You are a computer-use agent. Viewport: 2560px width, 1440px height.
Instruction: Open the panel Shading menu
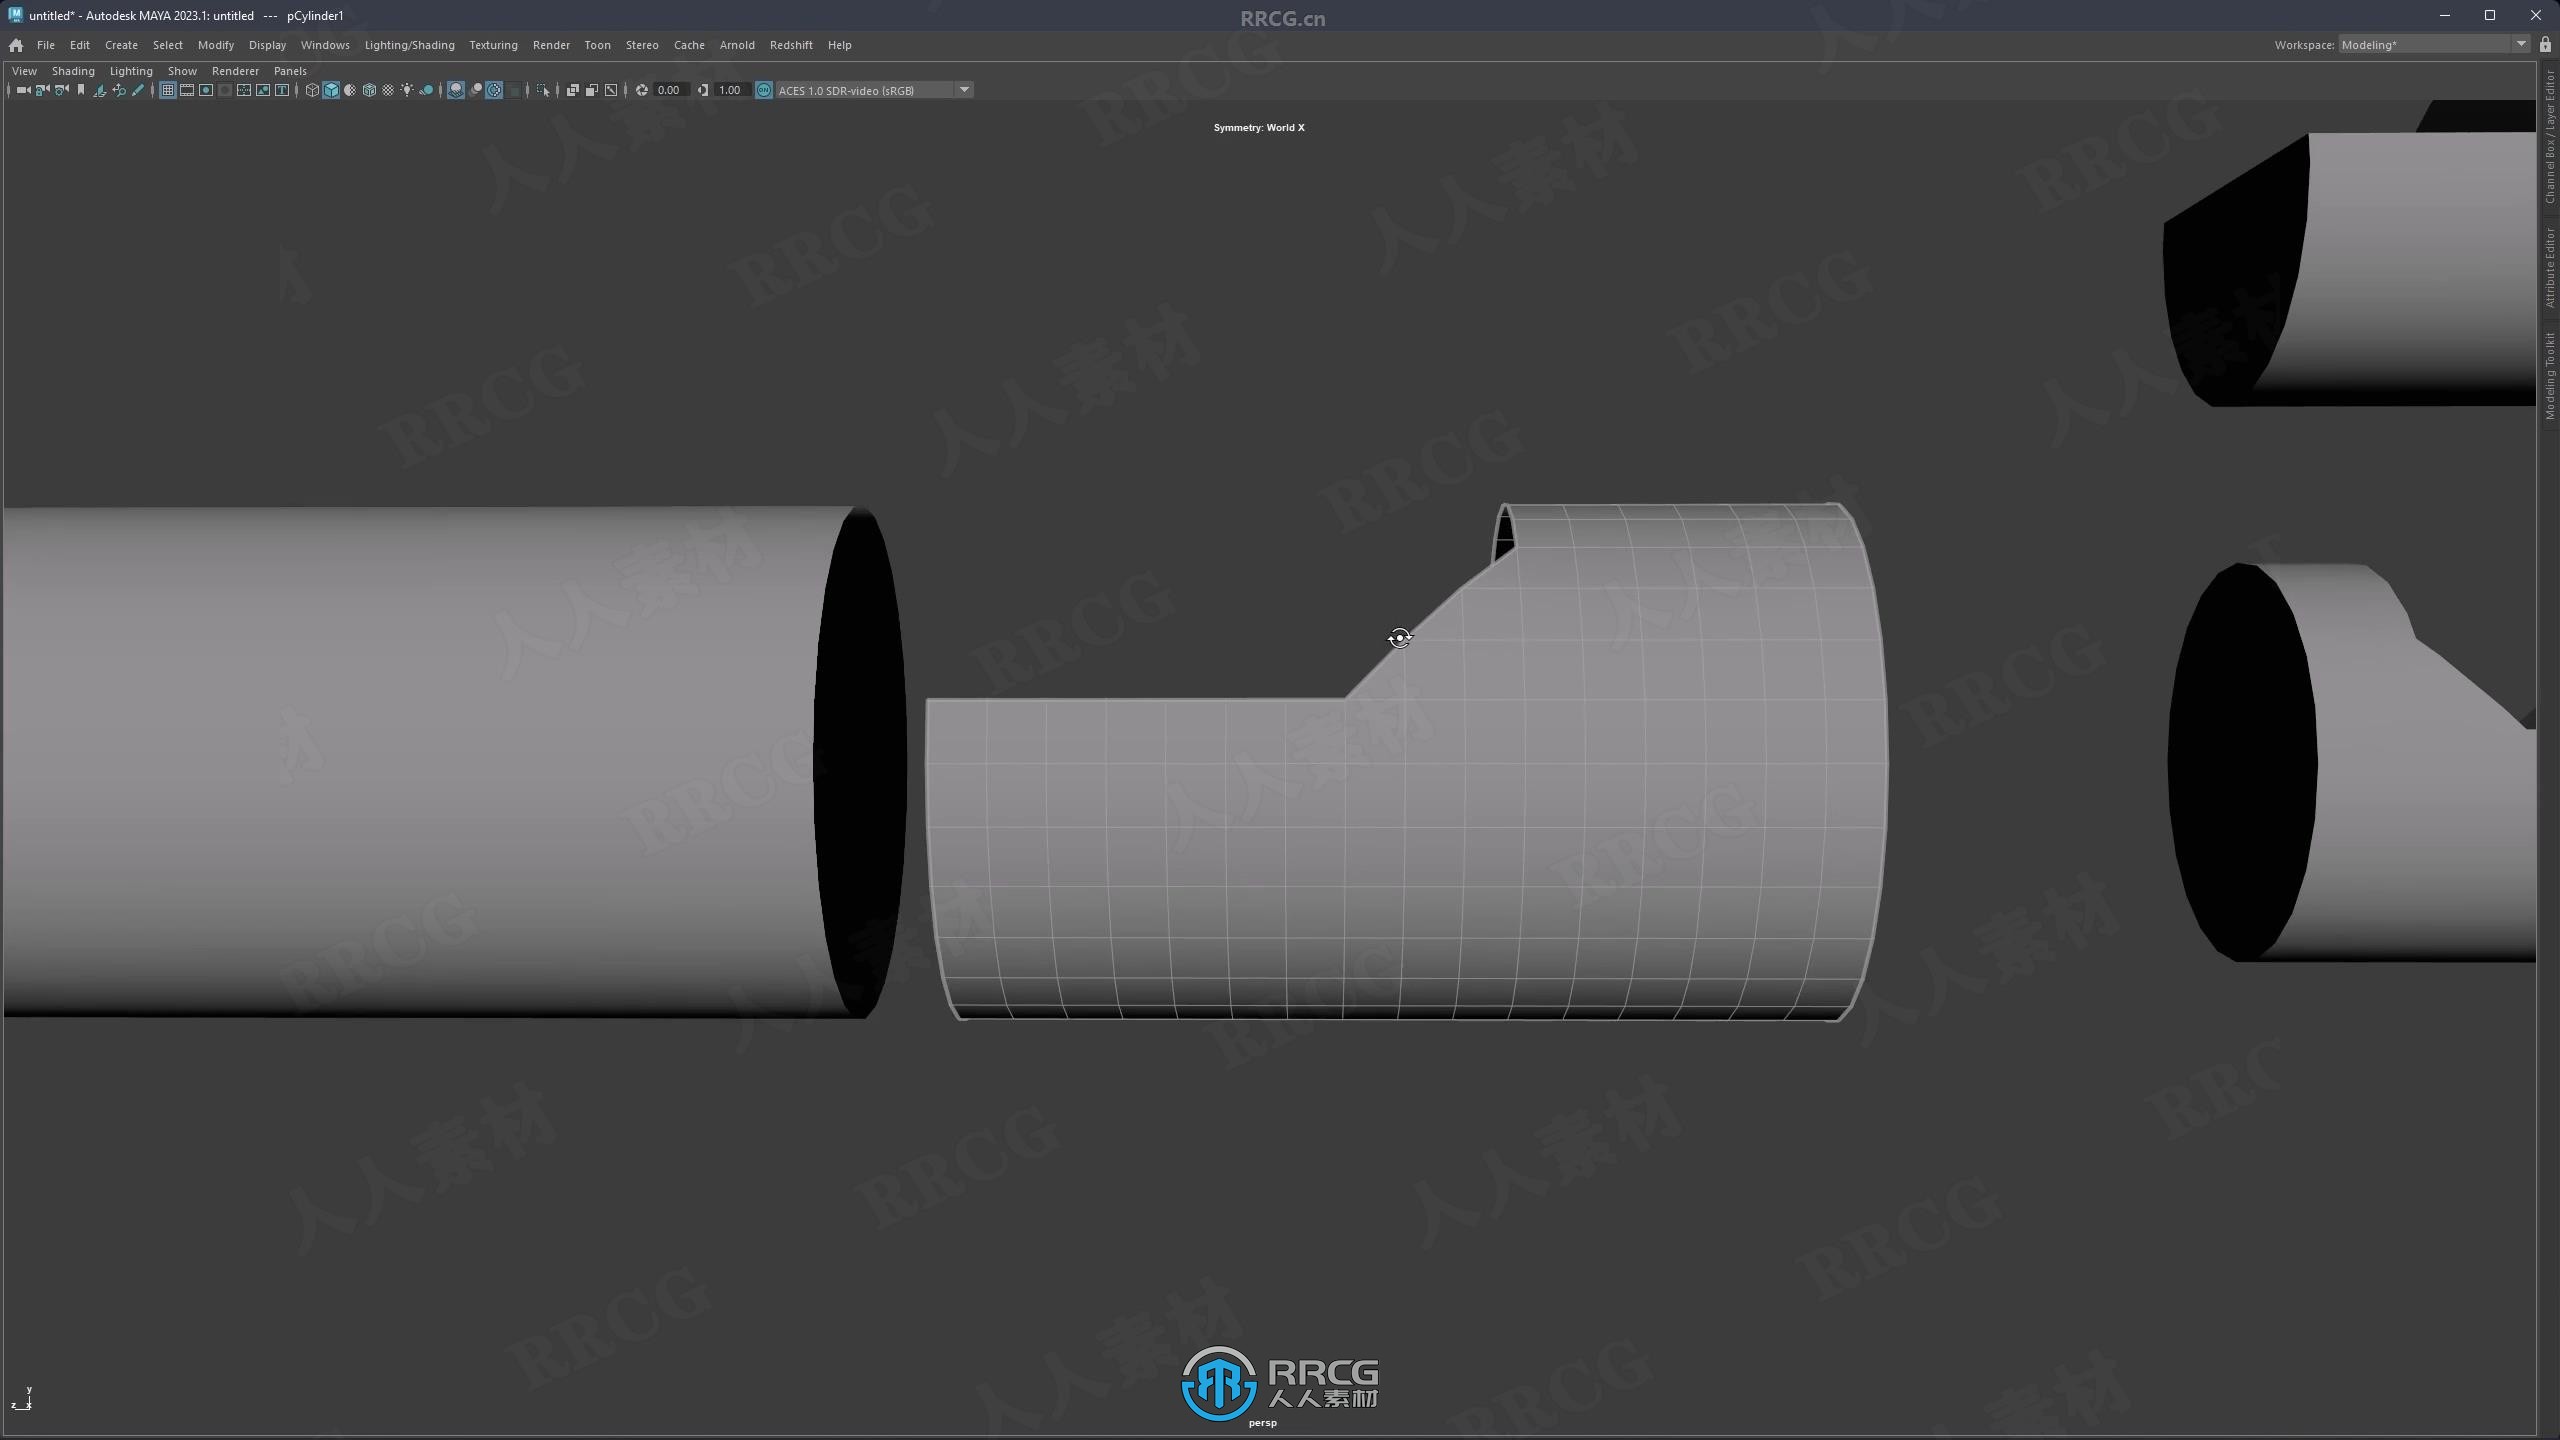tap(73, 71)
